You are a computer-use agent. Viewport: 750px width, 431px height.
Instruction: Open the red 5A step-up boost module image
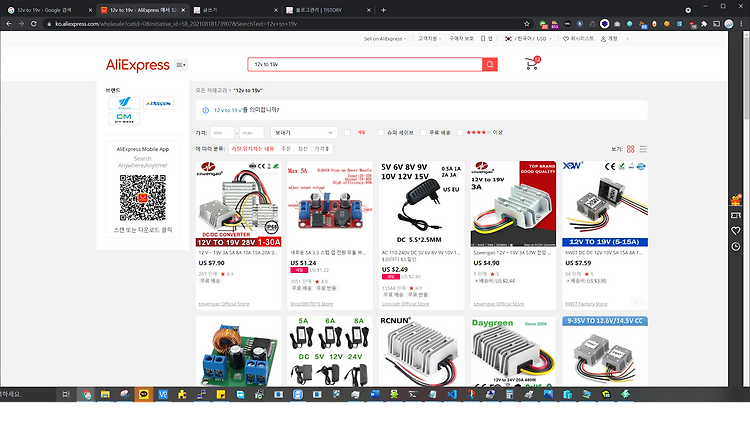point(330,204)
